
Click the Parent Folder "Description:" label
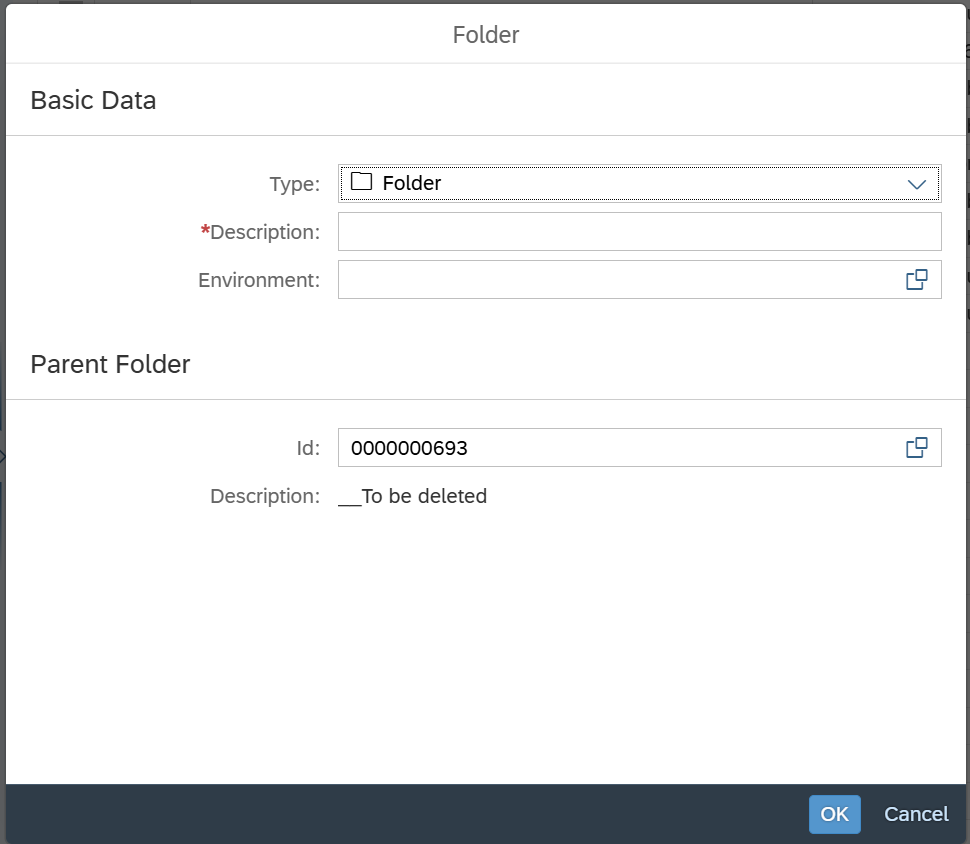tap(265, 496)
